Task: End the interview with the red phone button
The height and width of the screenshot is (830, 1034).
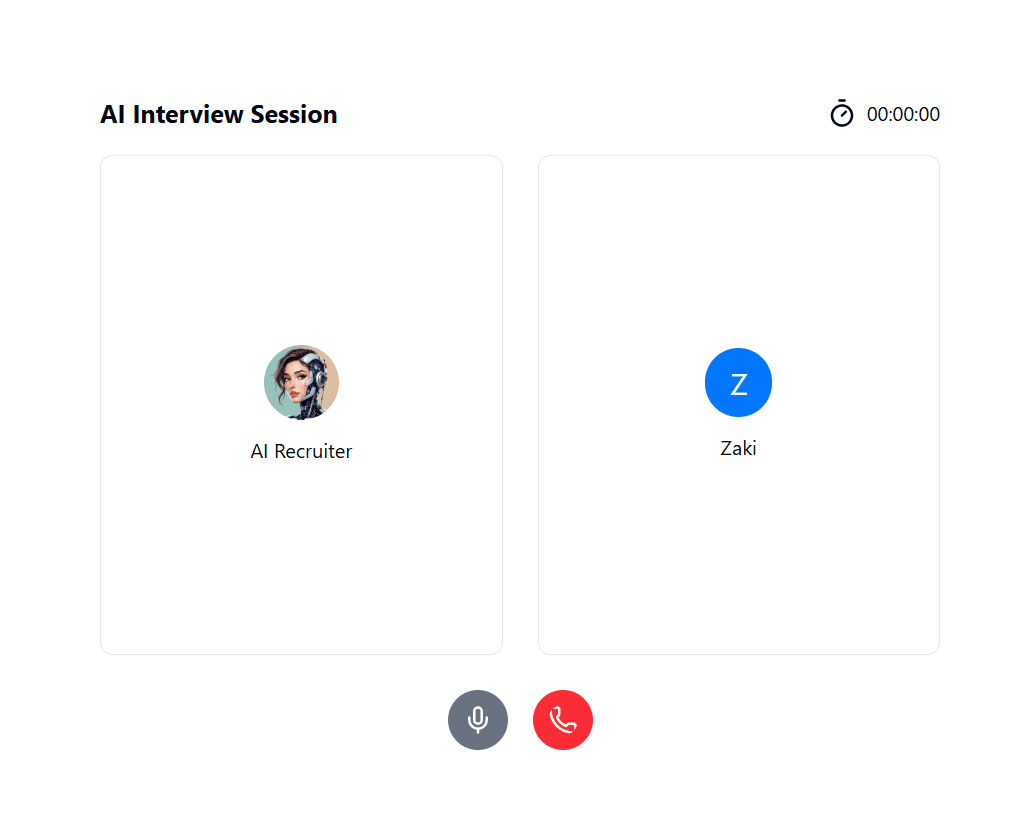Action: click(x=563, y=719)
